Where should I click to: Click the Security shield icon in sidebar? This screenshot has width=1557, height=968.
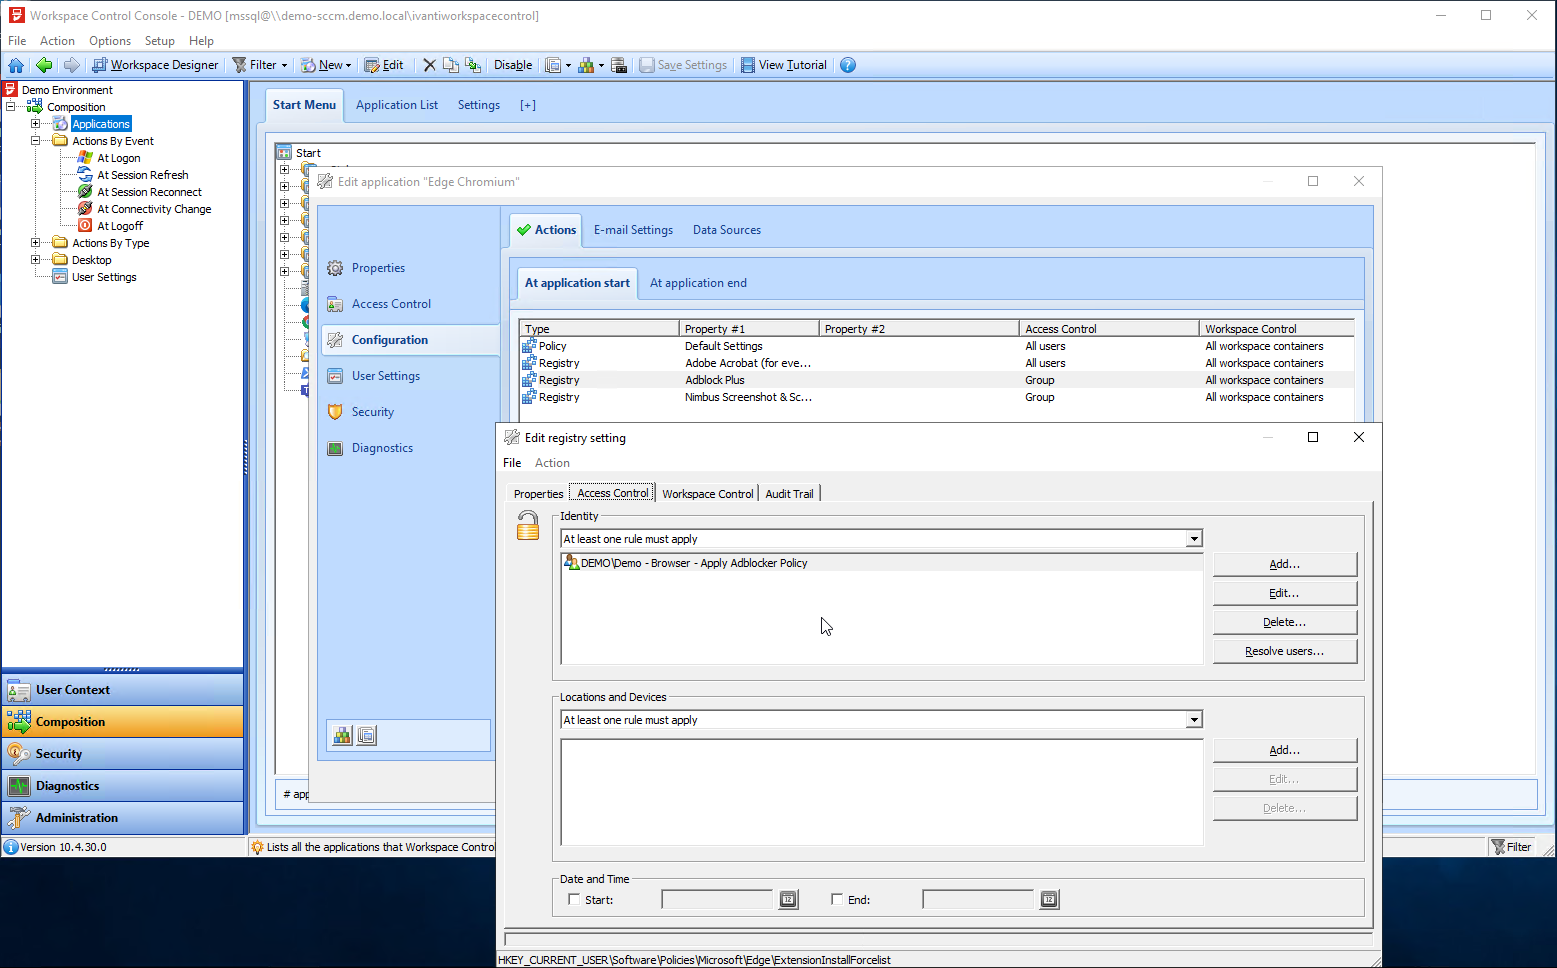[x=335, y=412]
